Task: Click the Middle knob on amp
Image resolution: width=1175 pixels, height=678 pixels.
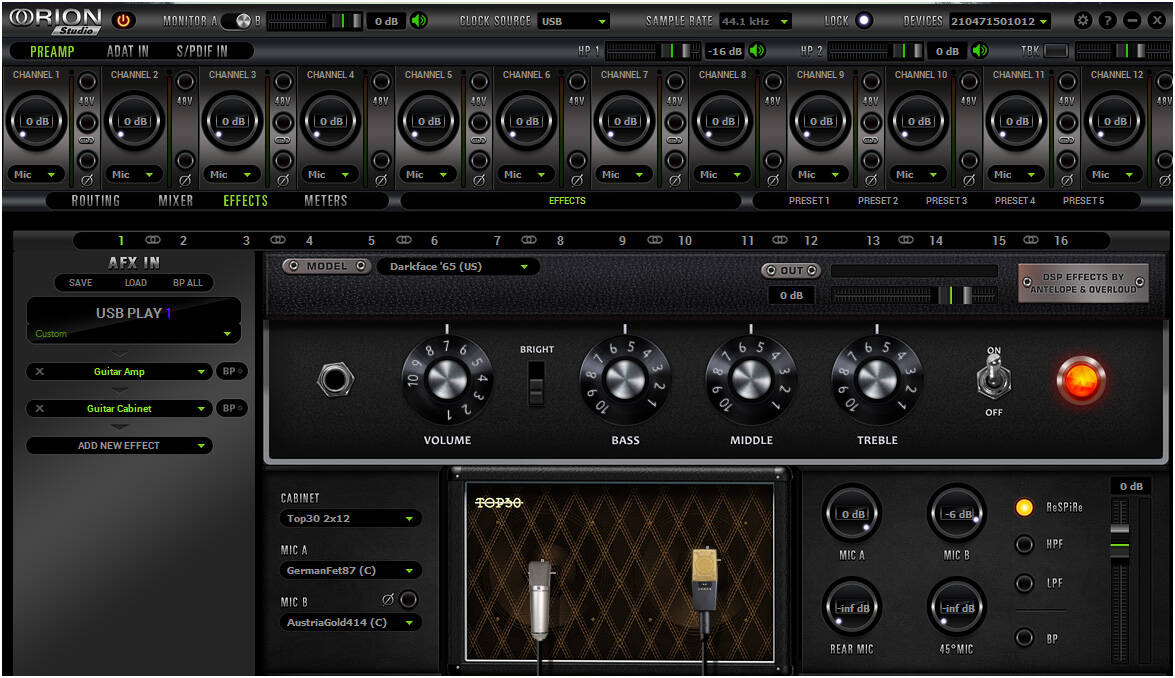Action: pos(751,379)
